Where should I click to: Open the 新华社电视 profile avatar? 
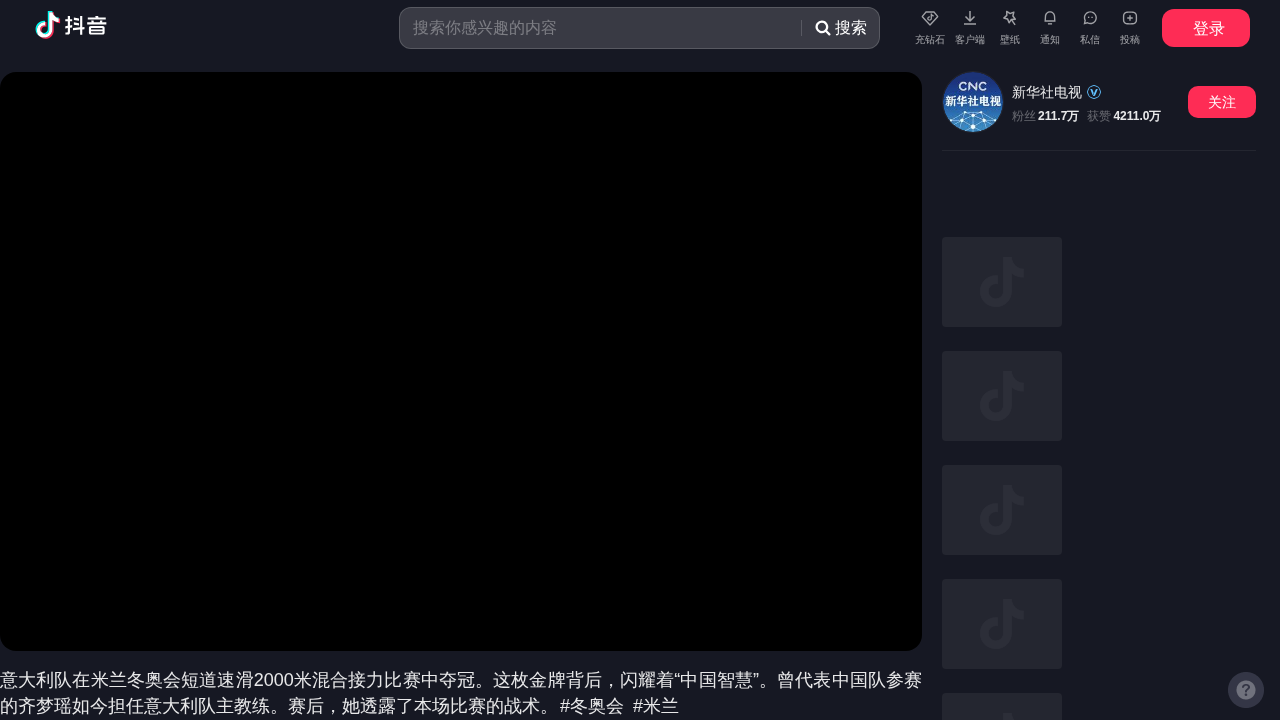click(x=972, y=102)
